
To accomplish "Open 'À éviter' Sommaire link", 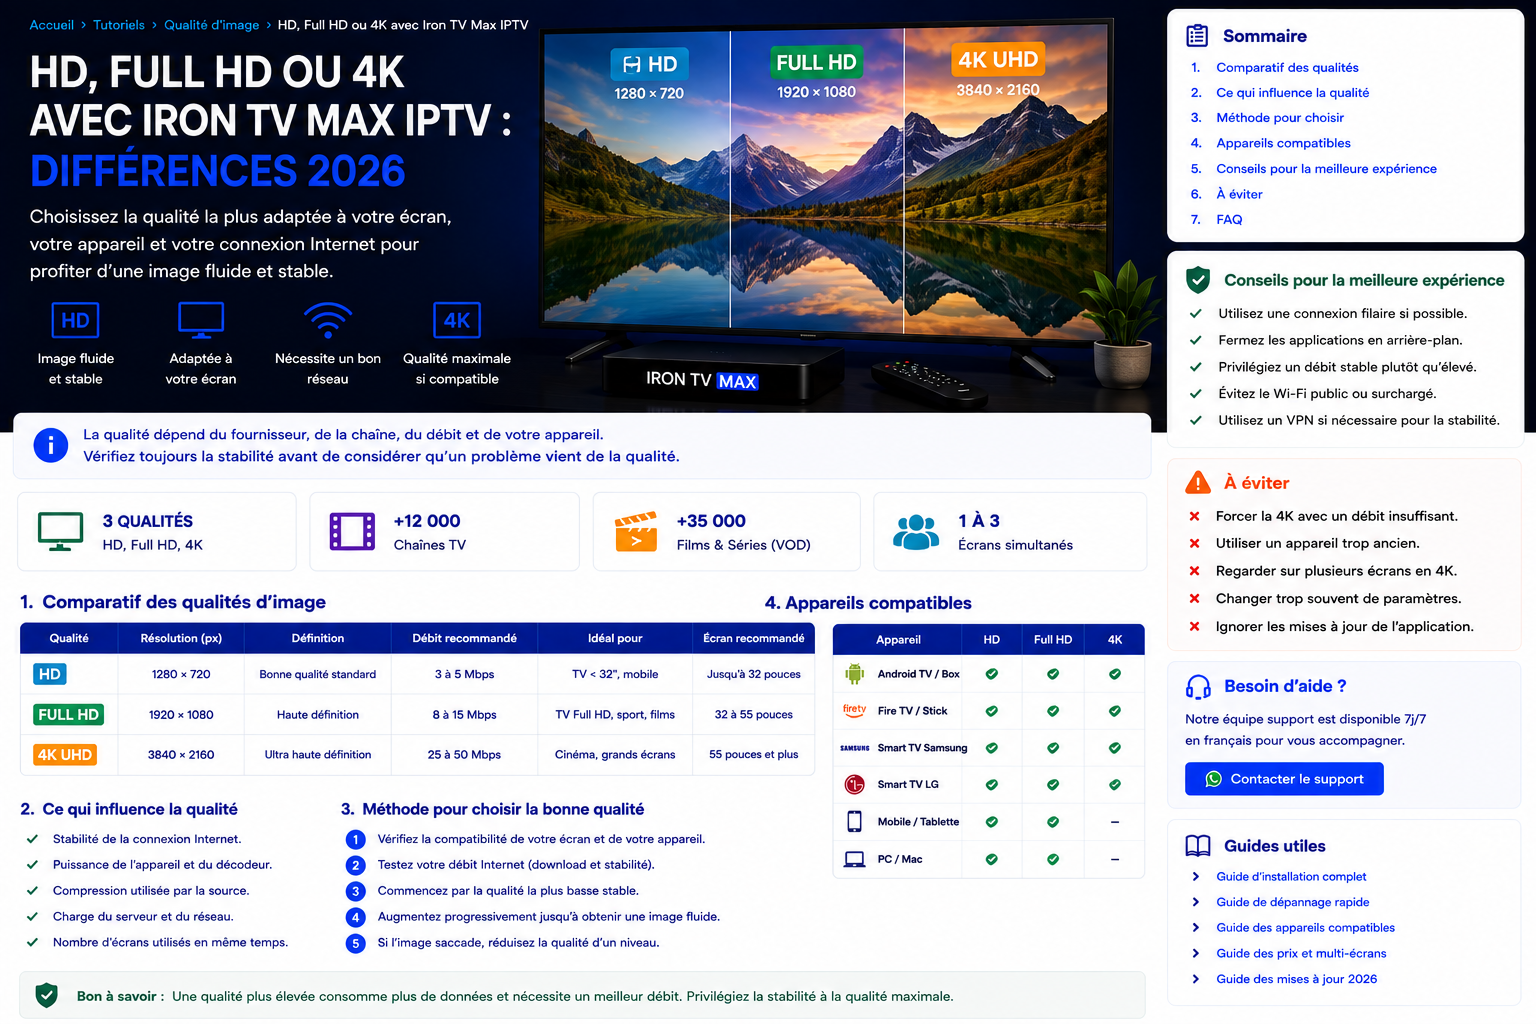I will coord(1239,194).
